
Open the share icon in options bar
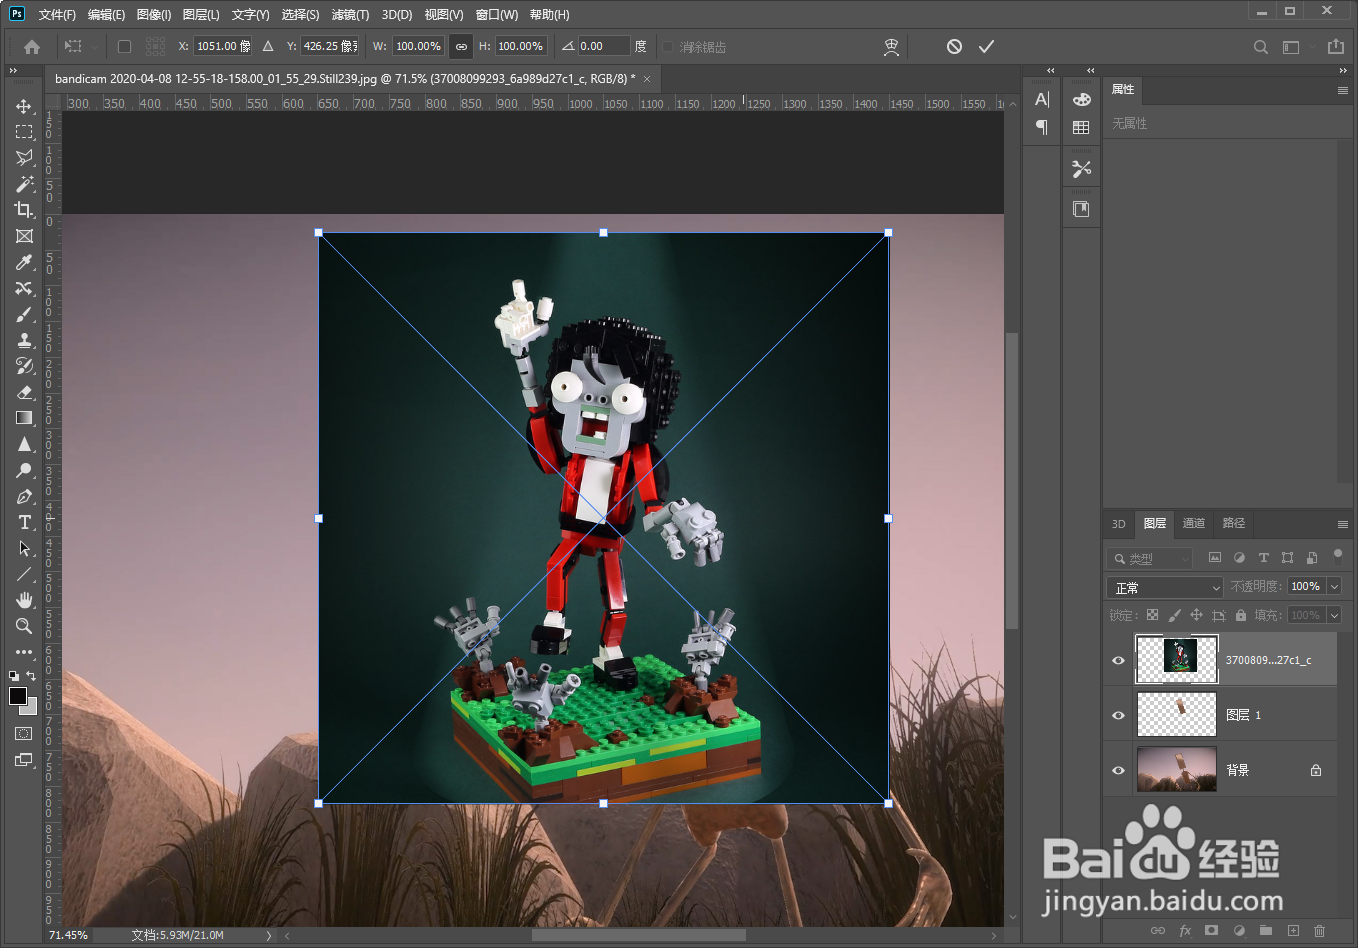coord(1336,46)
